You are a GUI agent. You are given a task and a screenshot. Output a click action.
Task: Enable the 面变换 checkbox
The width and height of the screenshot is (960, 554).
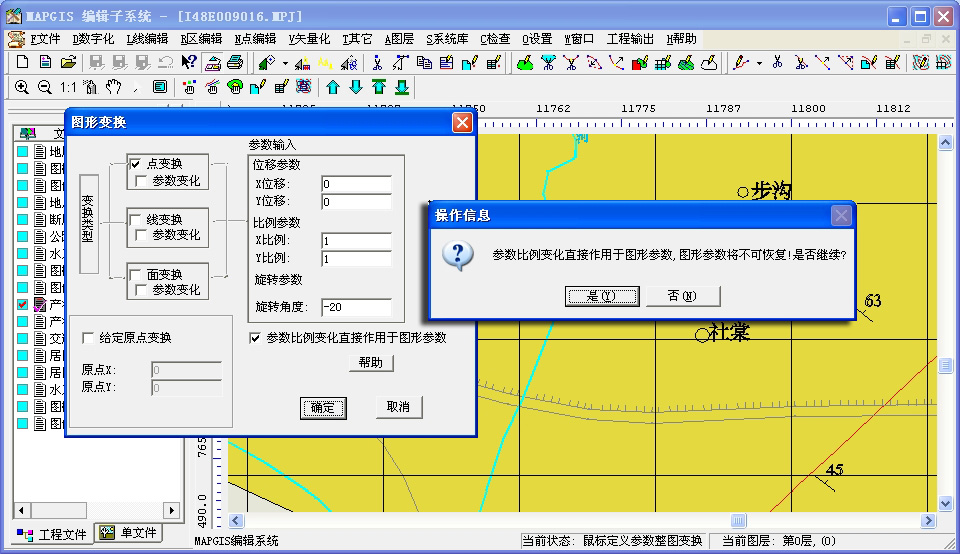tap(135, 274)
